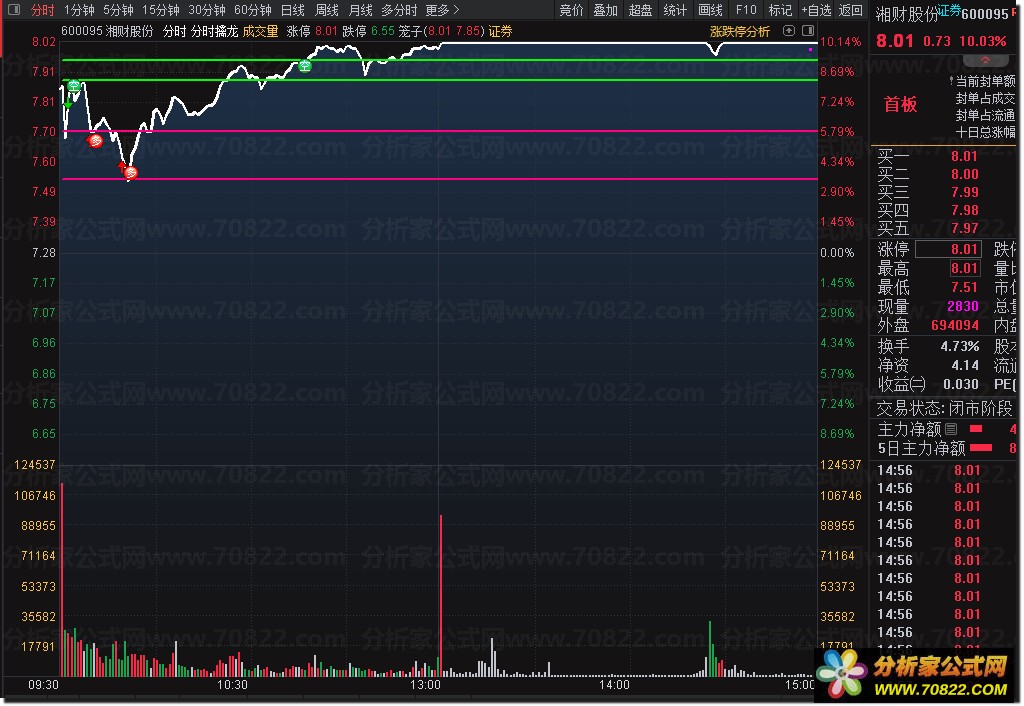Click the 最低 value 7.51
Image resolution: width=1024 pixels, height=706 pixels.
coord(965,287)
